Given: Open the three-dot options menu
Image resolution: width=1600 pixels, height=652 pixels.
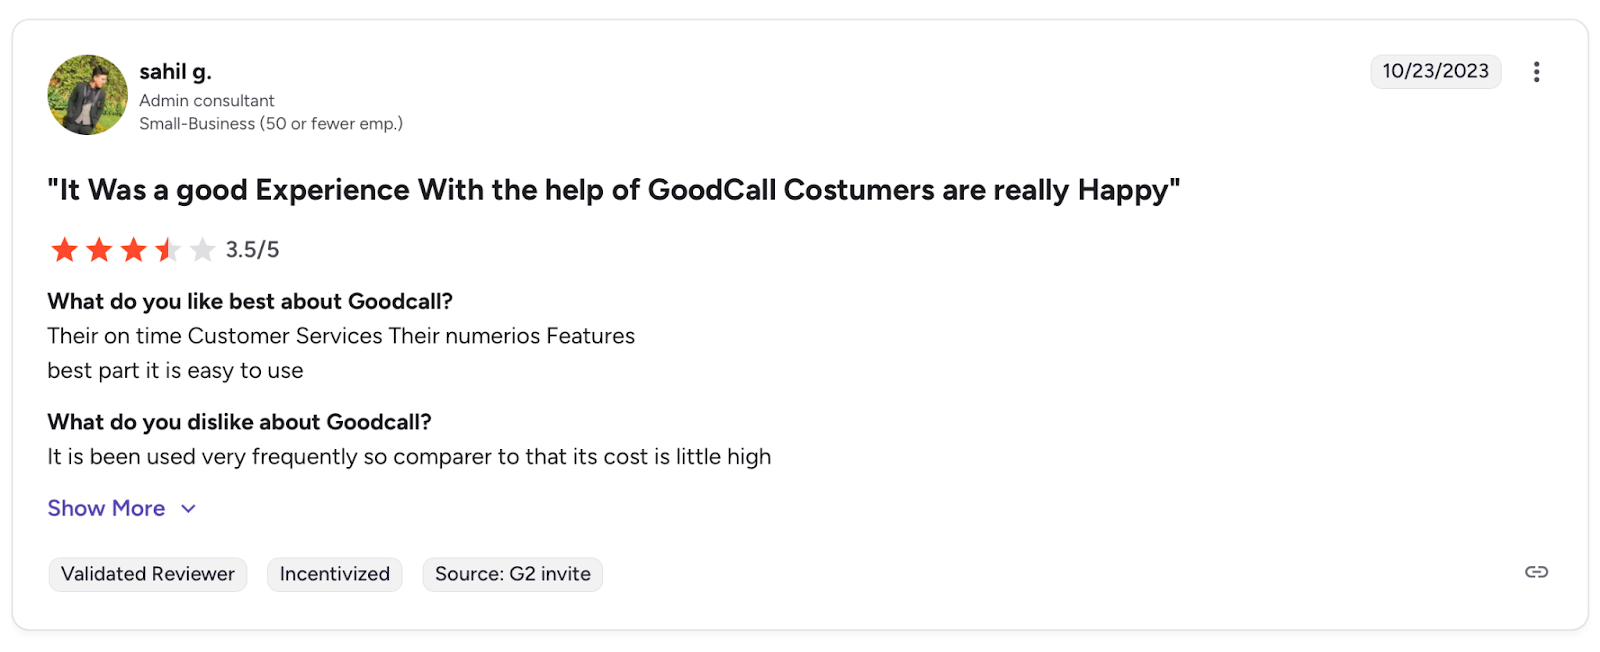Looking at the screenshot, I should 1536,72.
